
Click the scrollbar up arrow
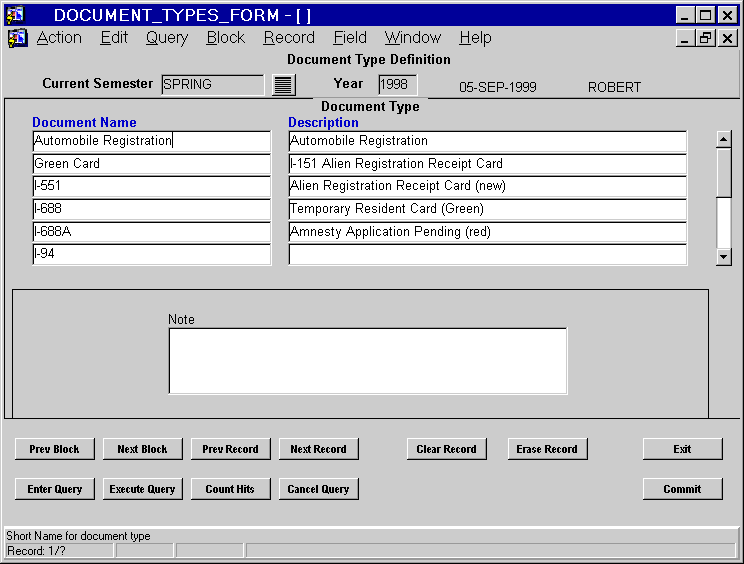coord(724,139)
